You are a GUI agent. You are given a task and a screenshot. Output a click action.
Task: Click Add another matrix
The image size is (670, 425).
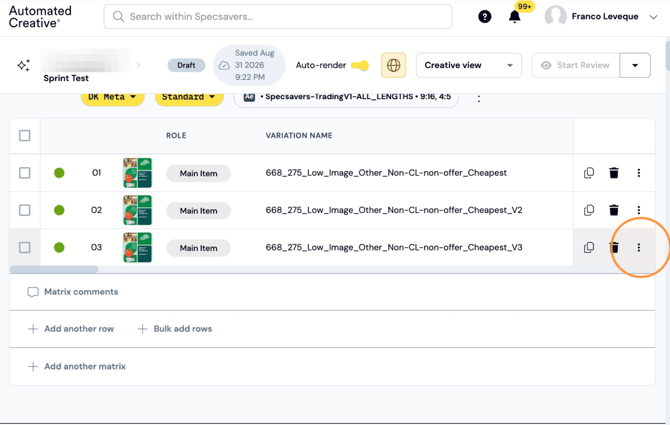point(77,366)
